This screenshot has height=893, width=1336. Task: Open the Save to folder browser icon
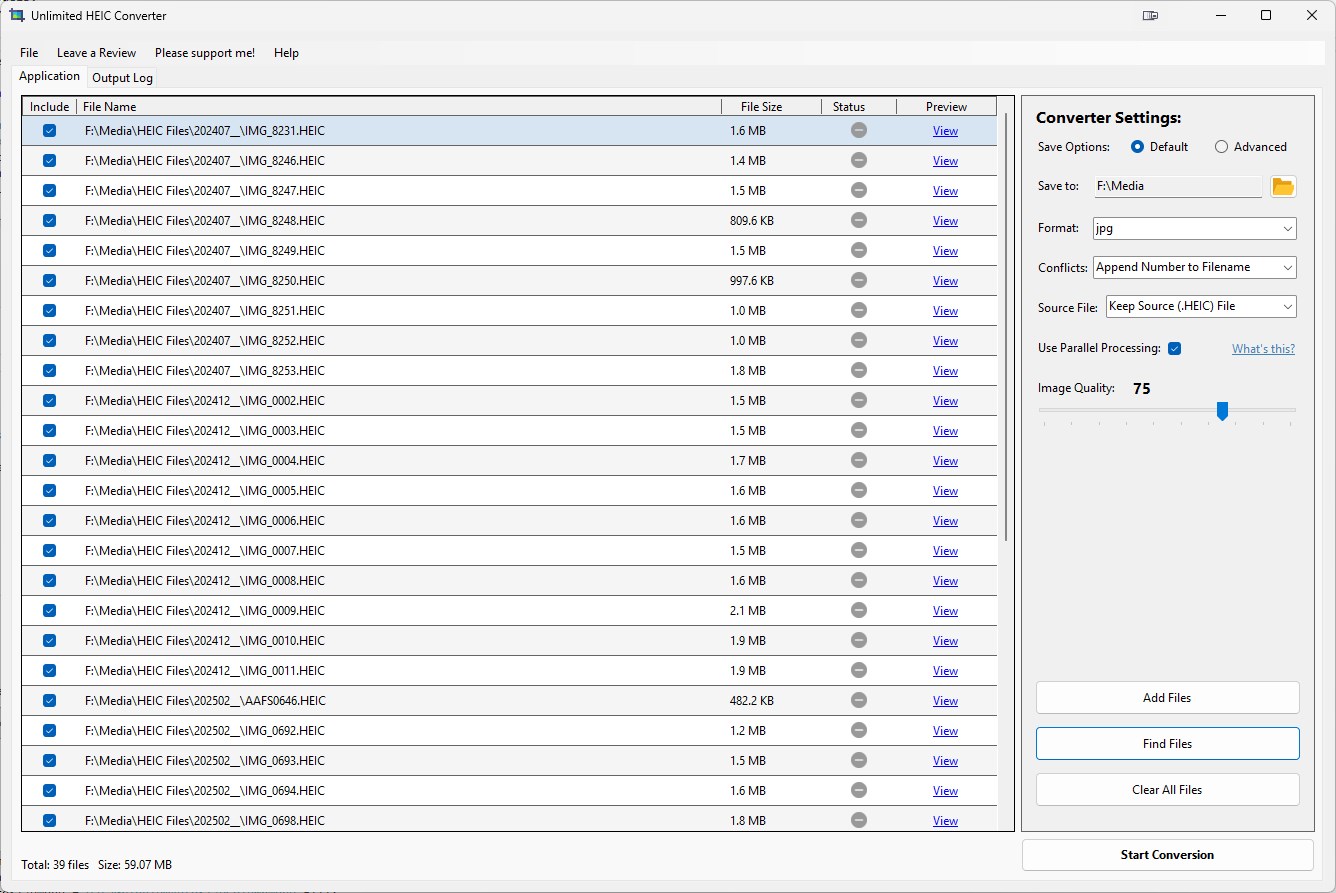point(1283,186)
